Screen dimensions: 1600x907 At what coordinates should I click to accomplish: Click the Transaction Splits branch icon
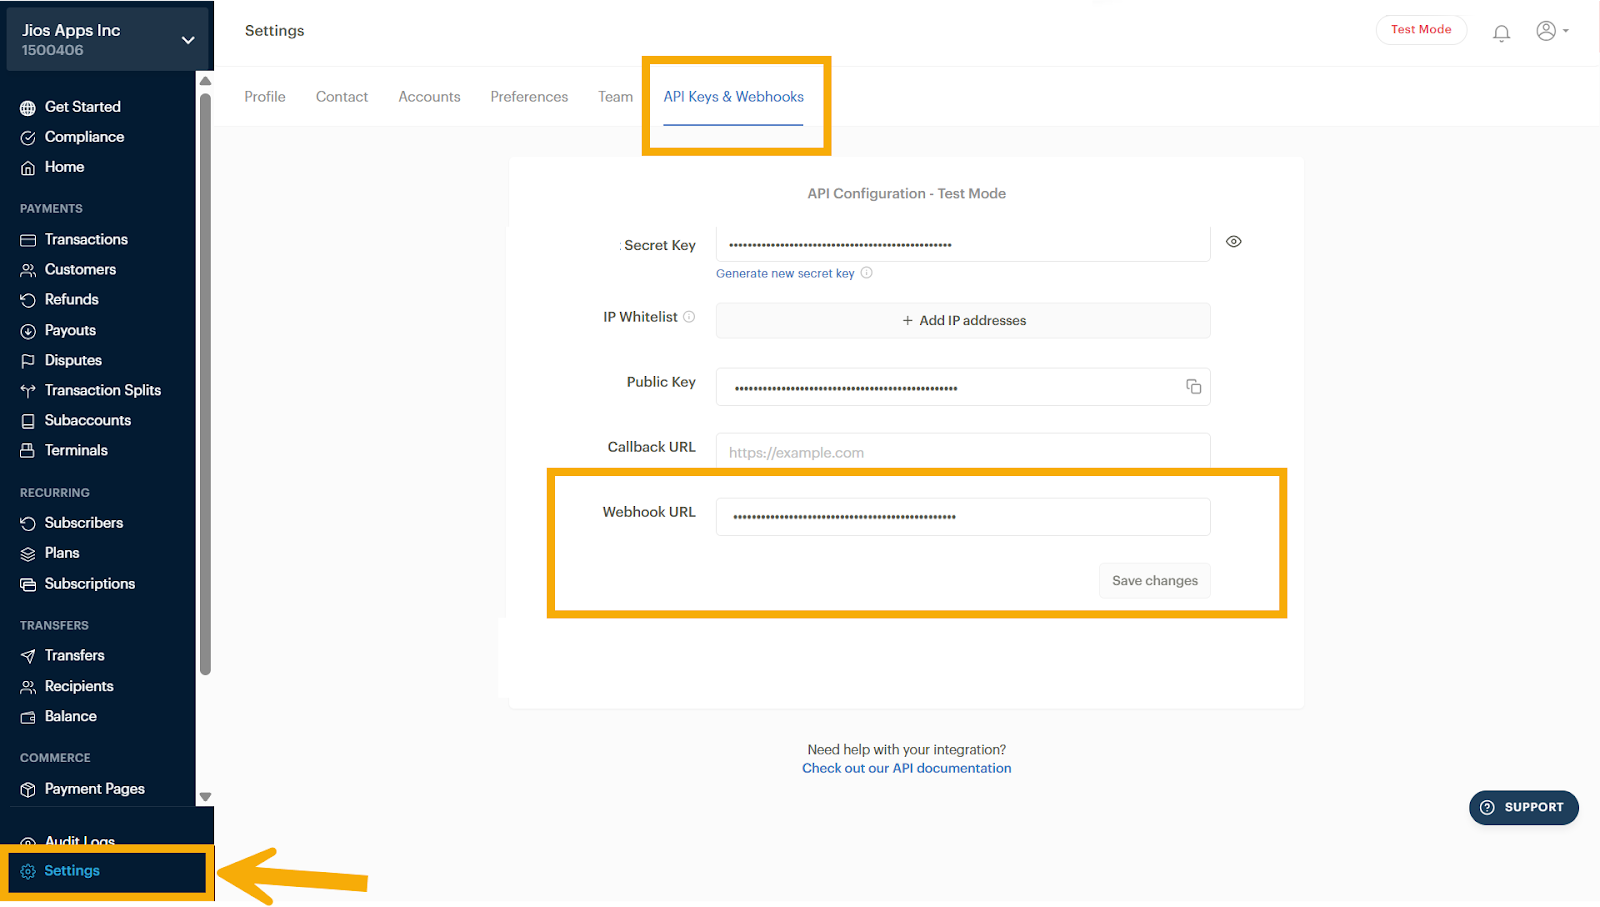point(28,391)
